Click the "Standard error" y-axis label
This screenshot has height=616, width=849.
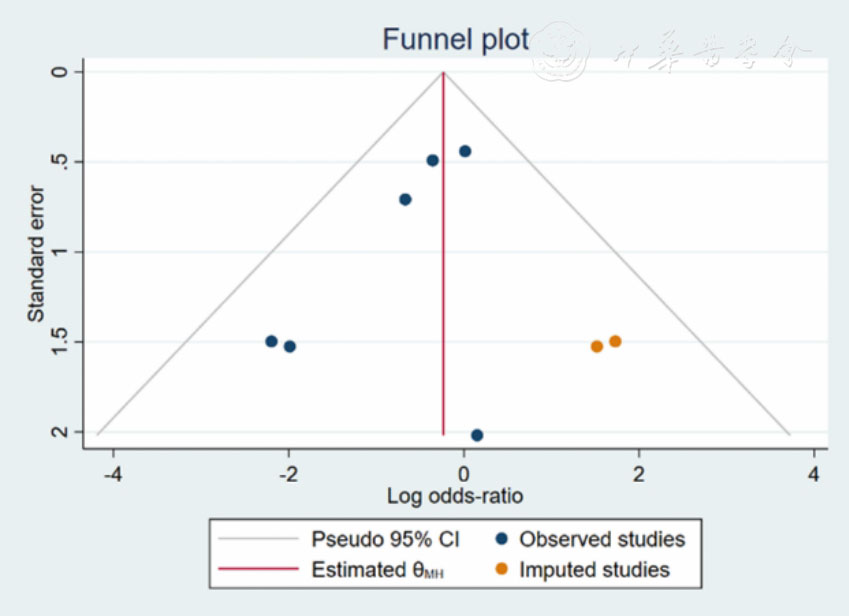37,253
